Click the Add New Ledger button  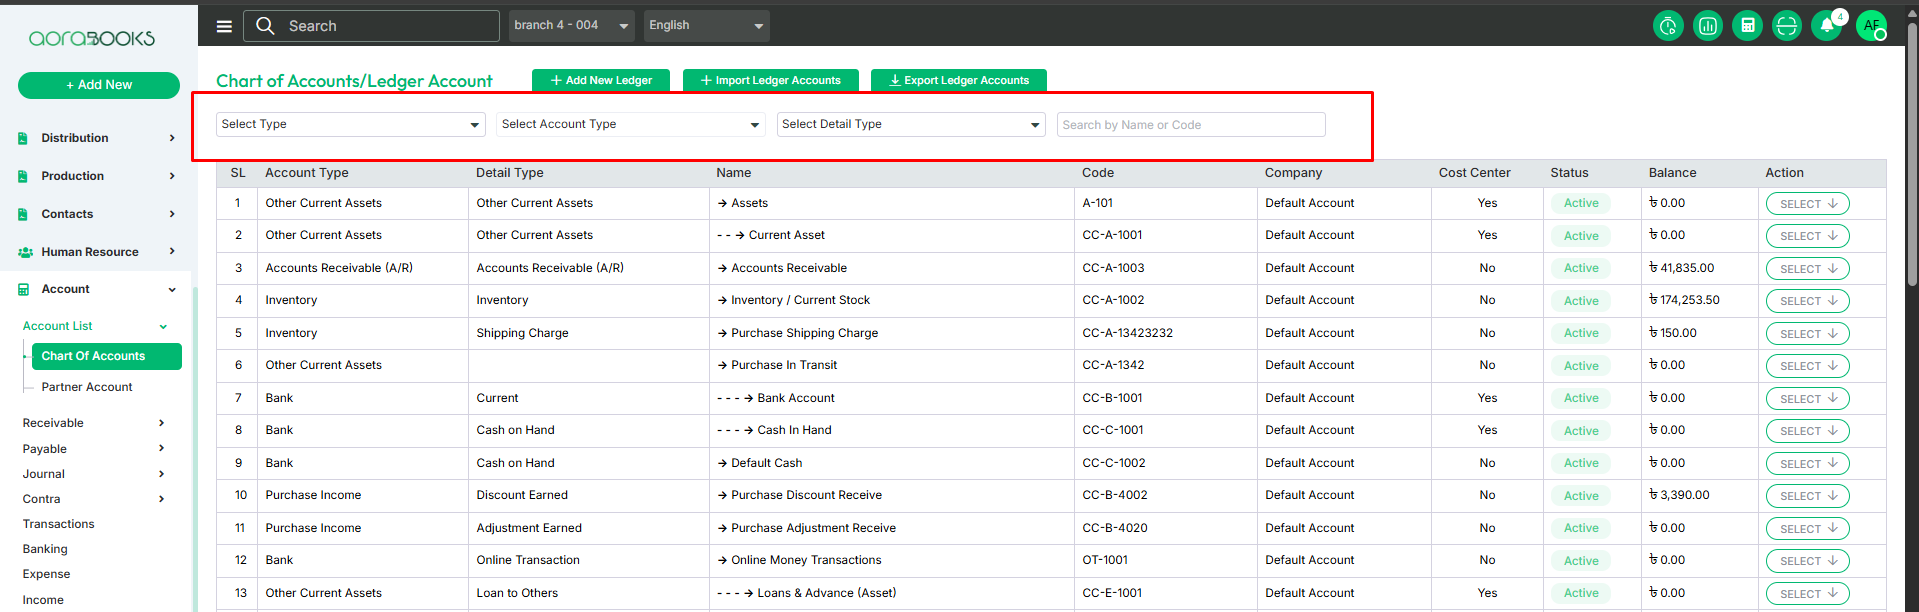[601, 80]
